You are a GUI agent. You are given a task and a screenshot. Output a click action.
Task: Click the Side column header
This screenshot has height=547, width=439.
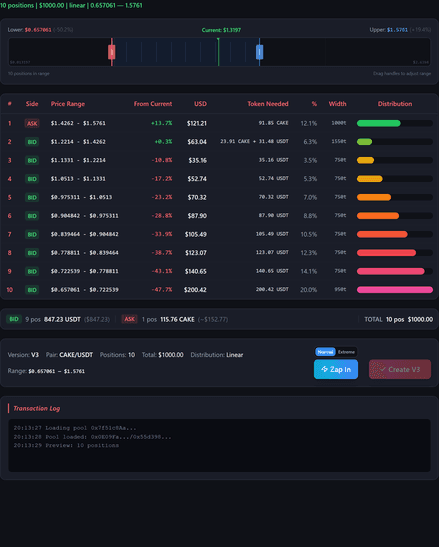pos(32,104)
